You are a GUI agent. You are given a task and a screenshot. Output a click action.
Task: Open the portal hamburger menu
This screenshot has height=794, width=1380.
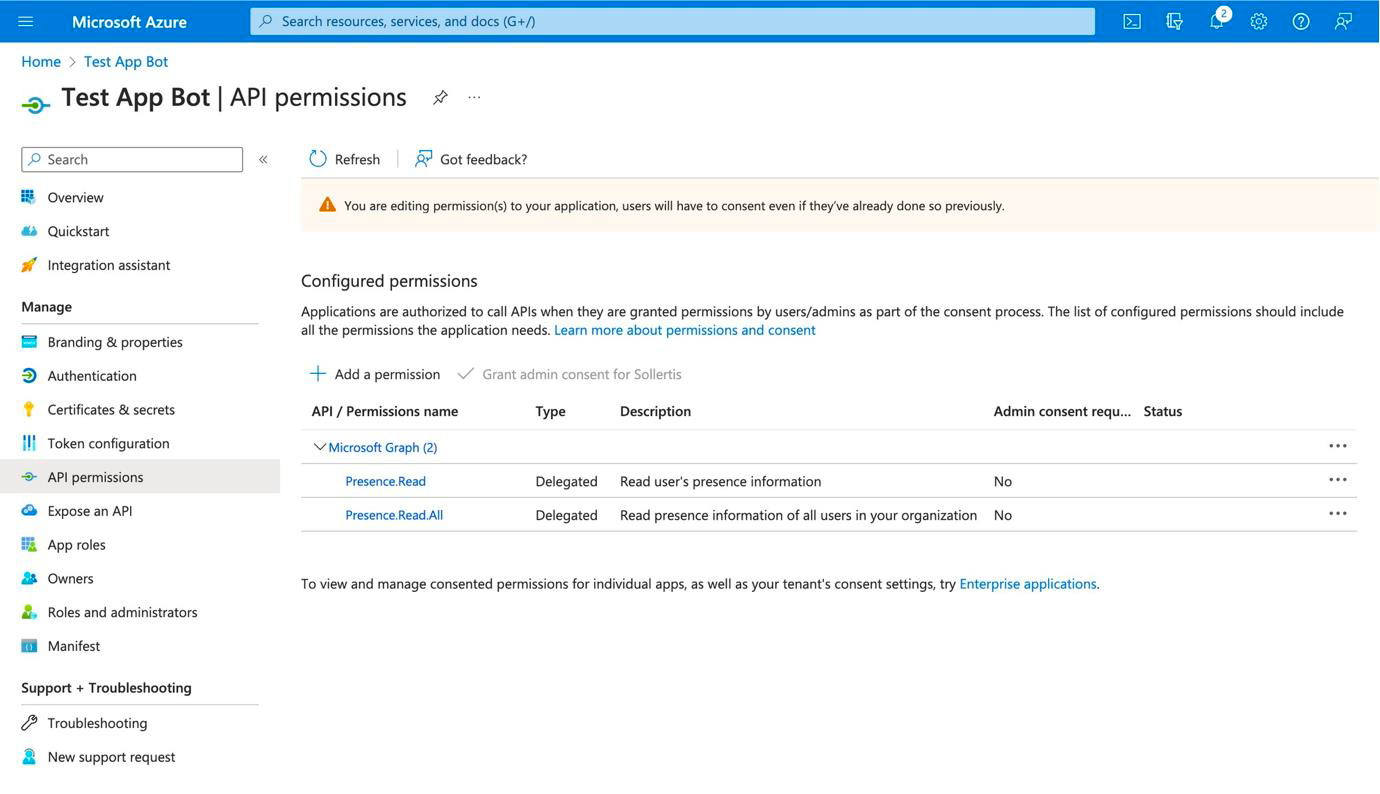(x=26, y=21)
